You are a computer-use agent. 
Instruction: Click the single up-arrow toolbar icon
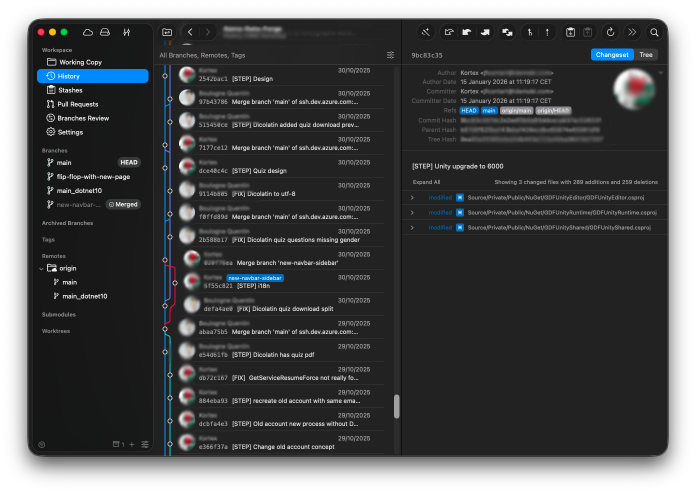(547, 32)
